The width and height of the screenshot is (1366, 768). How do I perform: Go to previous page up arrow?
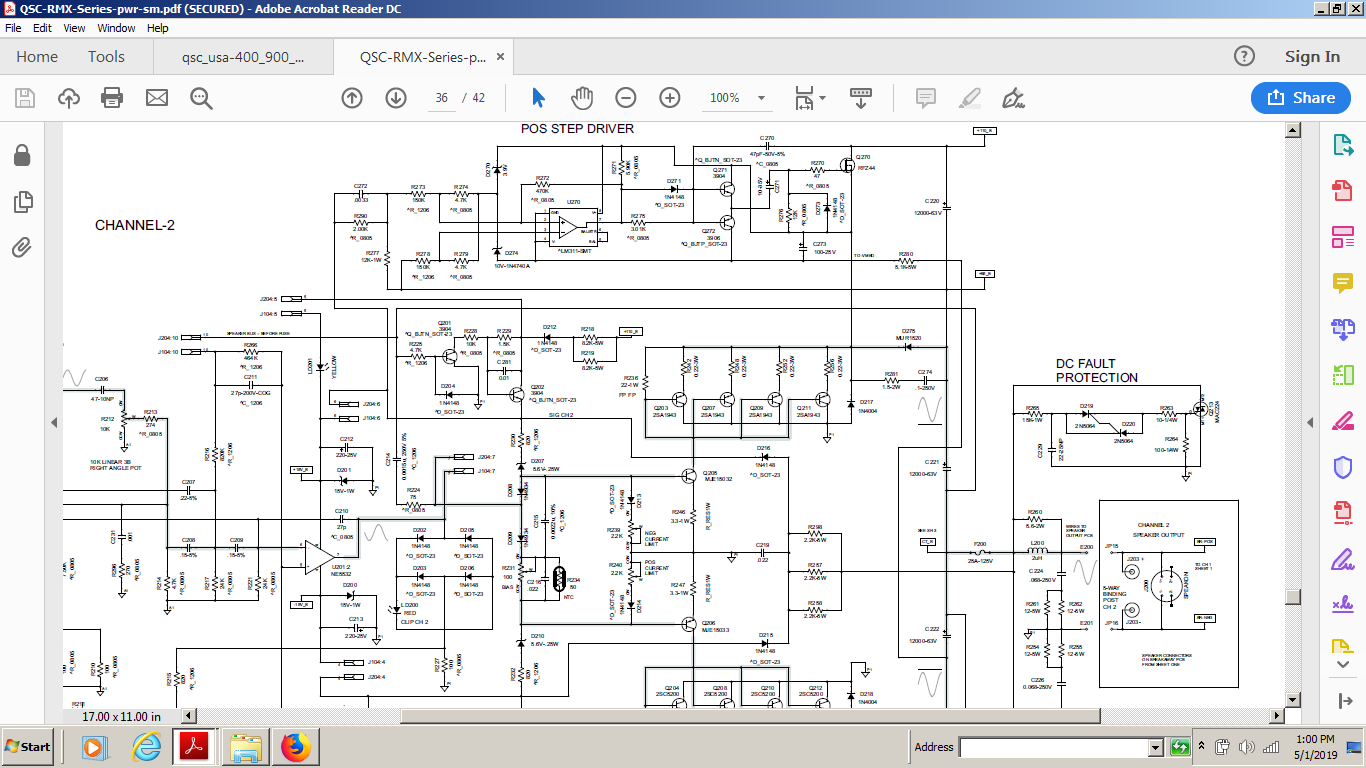pos(352,98)
